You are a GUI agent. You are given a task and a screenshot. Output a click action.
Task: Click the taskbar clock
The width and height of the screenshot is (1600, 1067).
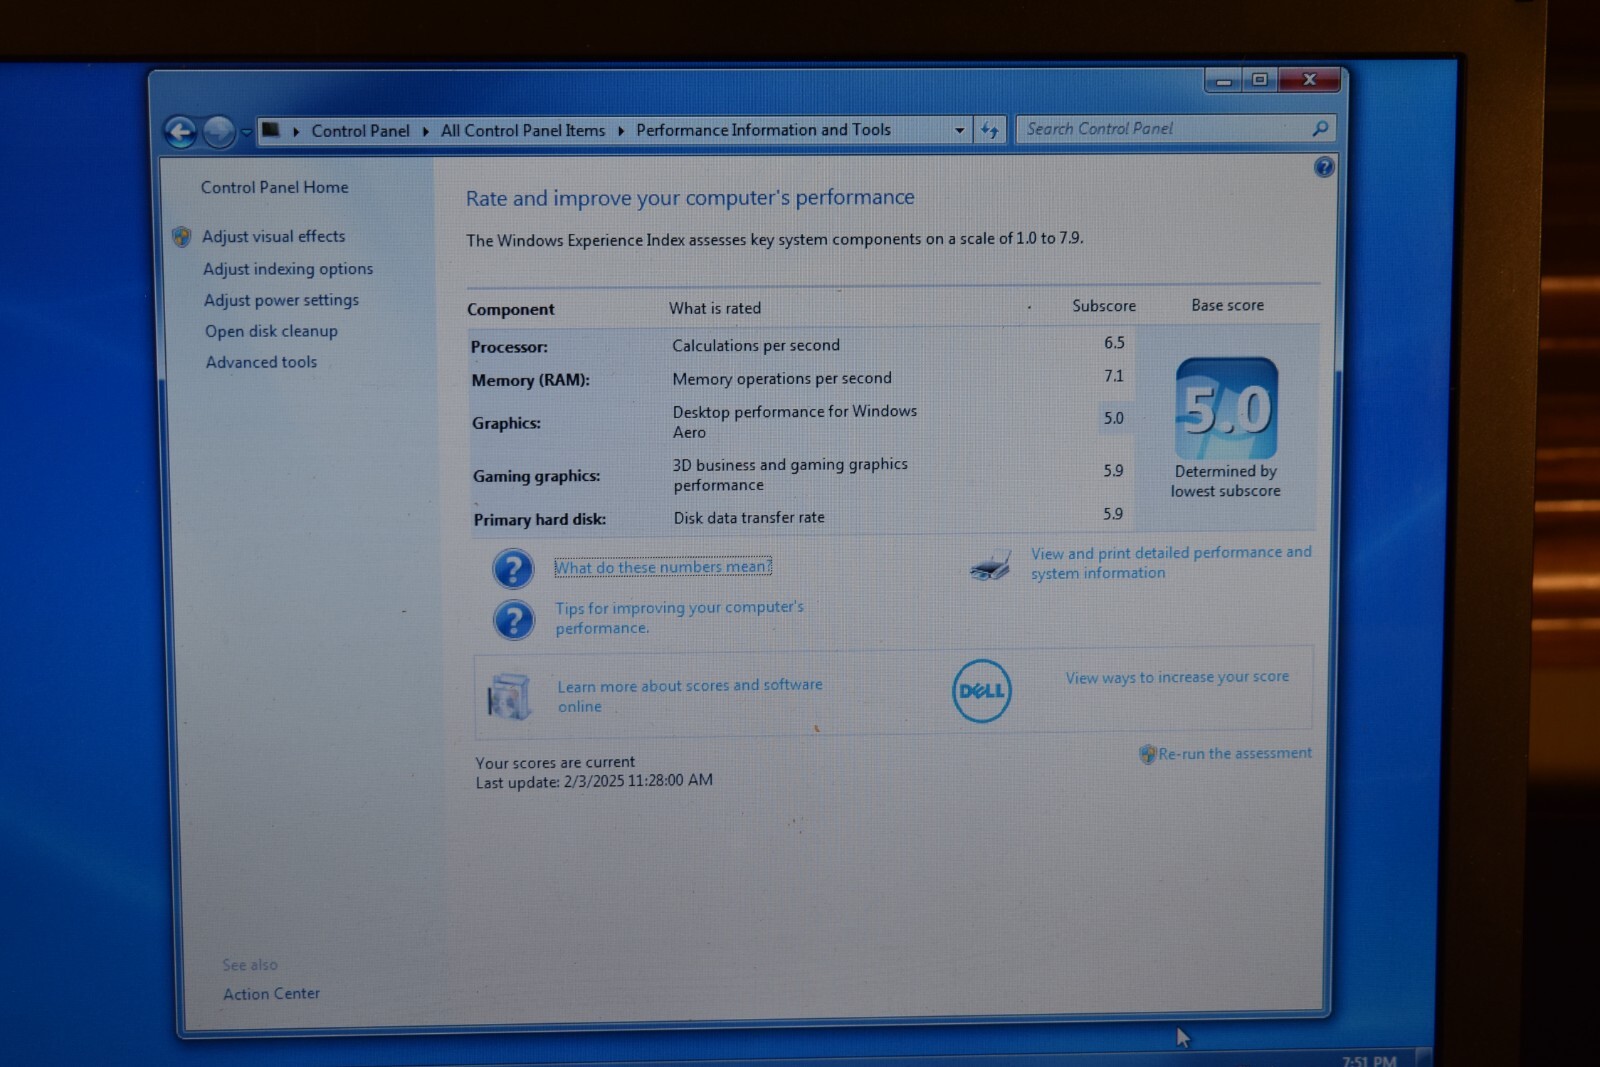(x=1369, y=1060)
